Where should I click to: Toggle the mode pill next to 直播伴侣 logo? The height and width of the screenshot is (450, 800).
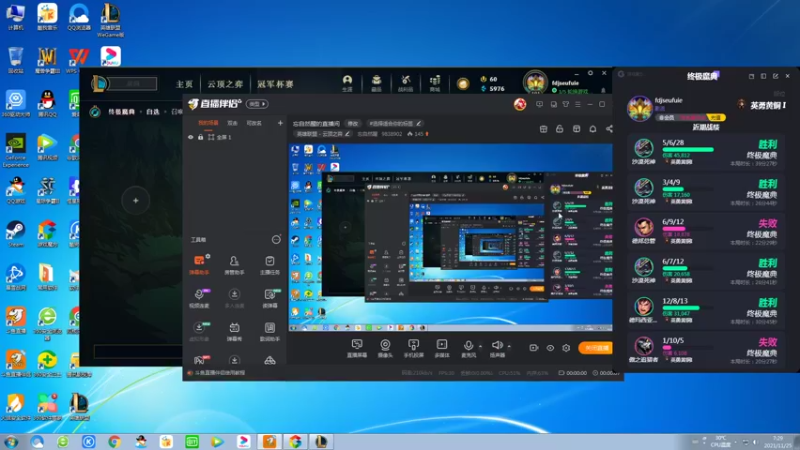257,104
